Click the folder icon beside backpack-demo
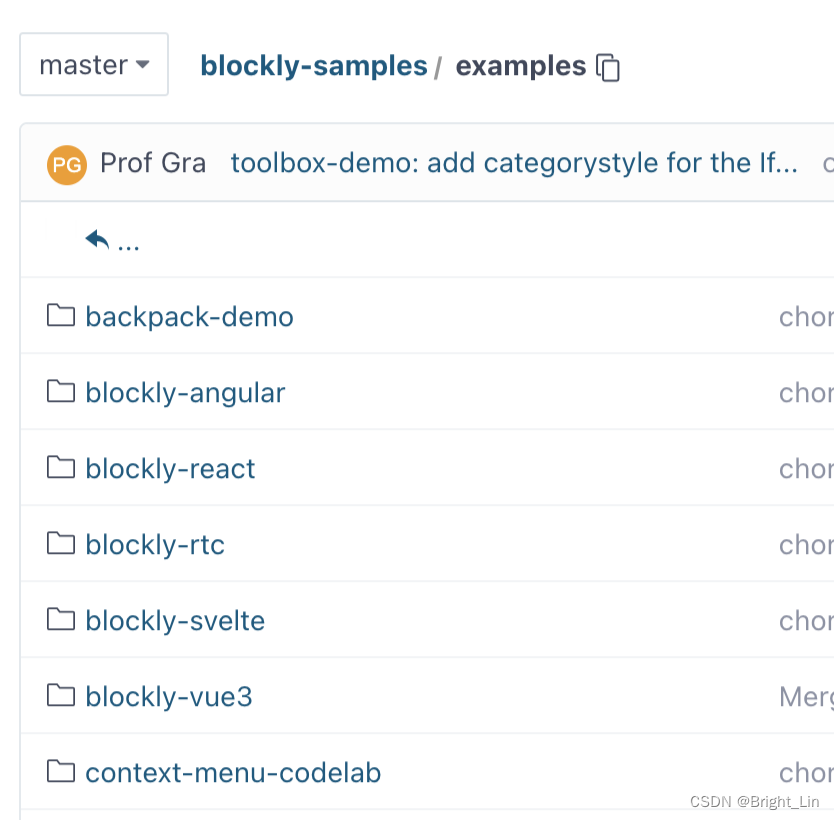This screenshot has height=820, width=834. tap(61, 316)
